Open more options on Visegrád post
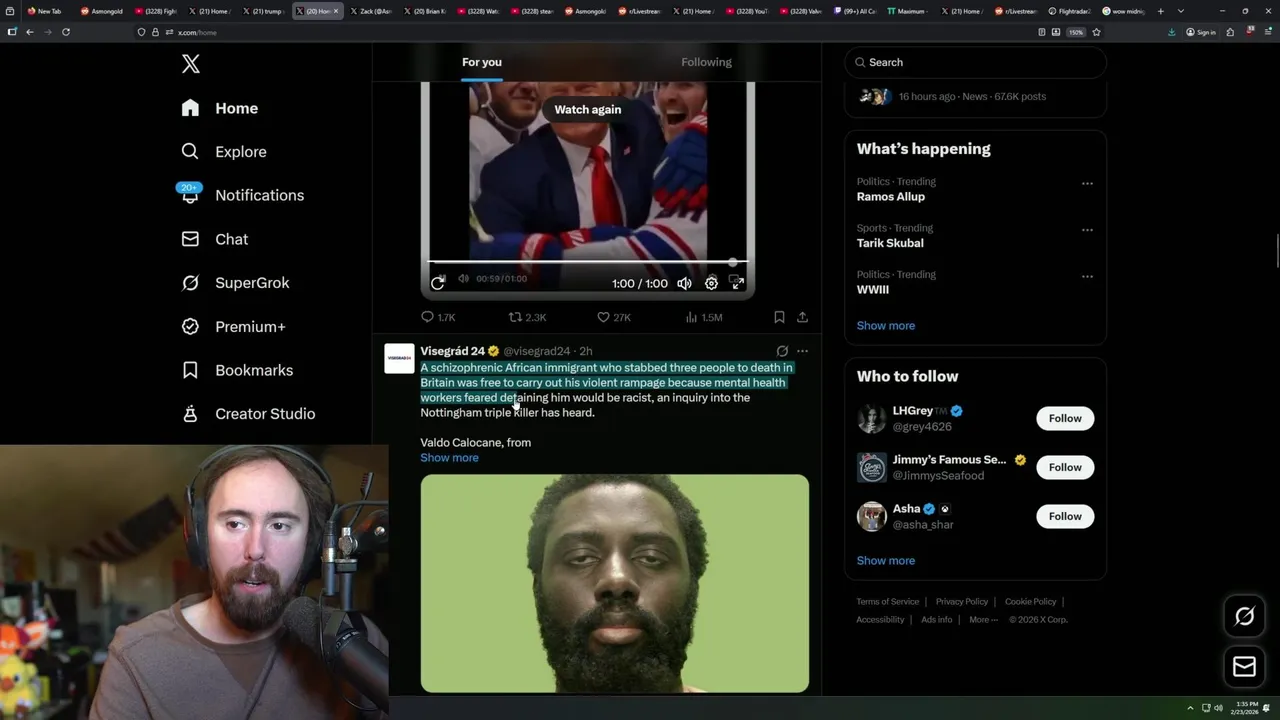The height and width of the screenshot is (720, 1280). tap(802, 351)
